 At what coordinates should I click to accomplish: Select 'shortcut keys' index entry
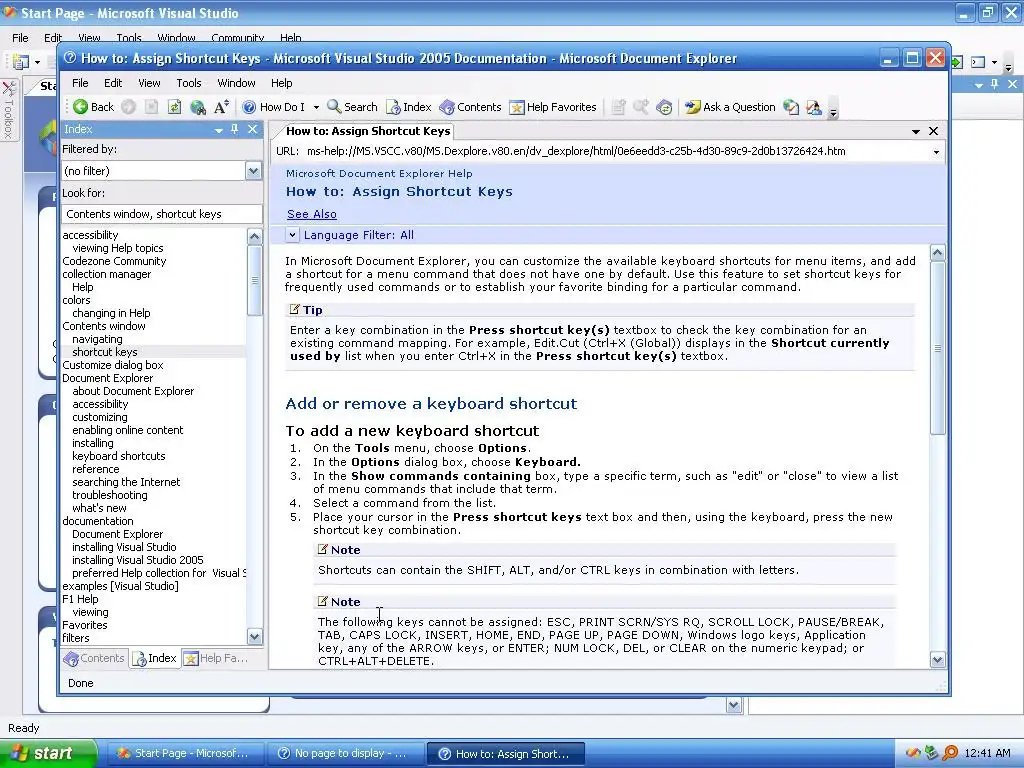[104, 352]
